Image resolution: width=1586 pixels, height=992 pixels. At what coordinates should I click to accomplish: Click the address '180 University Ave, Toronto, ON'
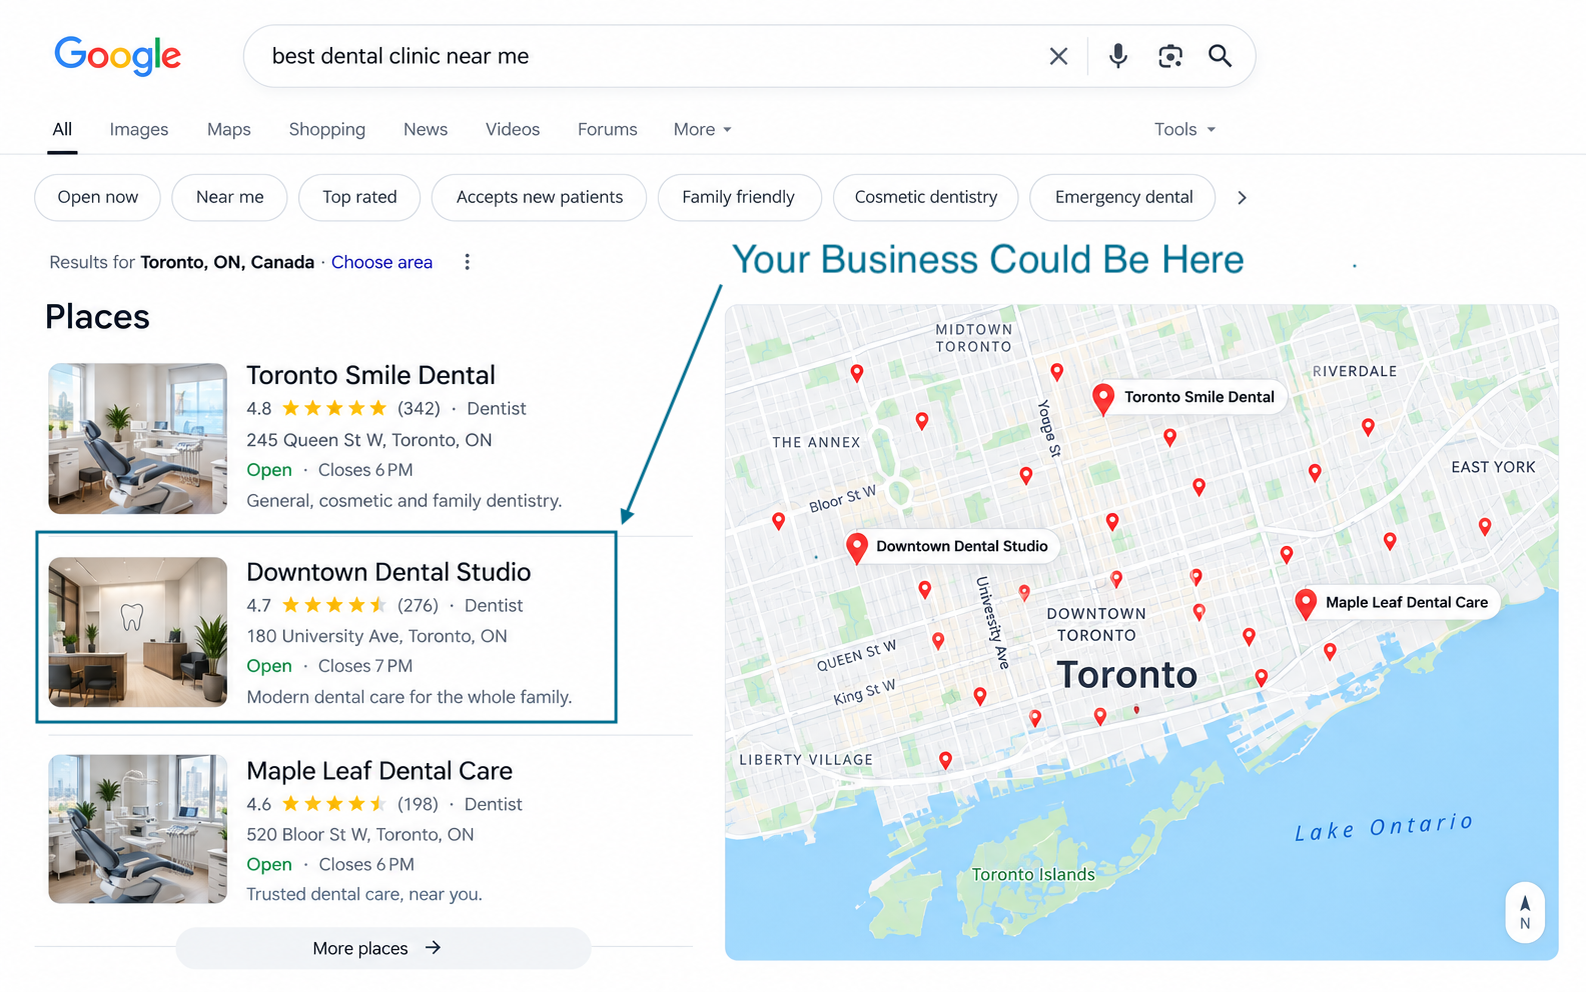click(377, 636)
